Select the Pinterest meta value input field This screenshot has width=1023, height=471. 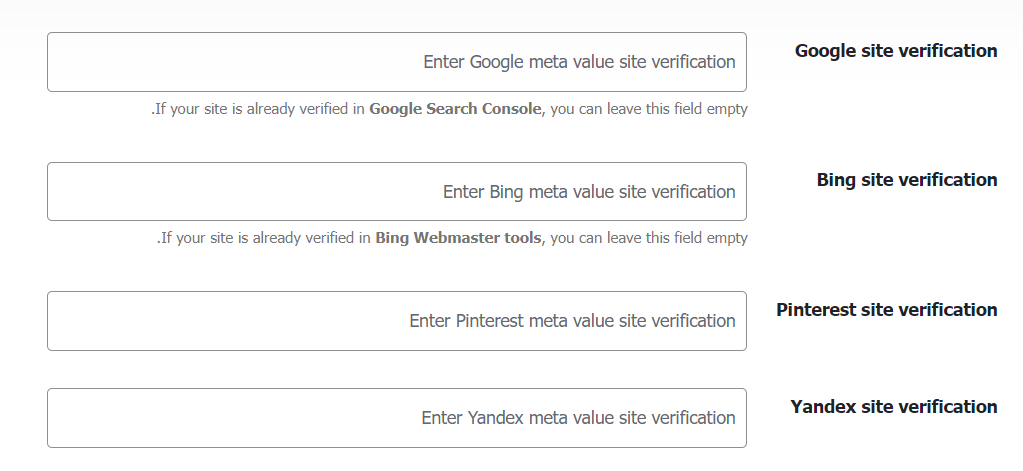point(300,321)
